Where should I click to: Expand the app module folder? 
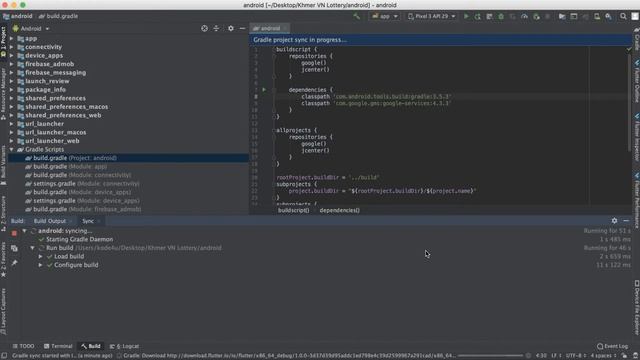(x=11, y=38)
